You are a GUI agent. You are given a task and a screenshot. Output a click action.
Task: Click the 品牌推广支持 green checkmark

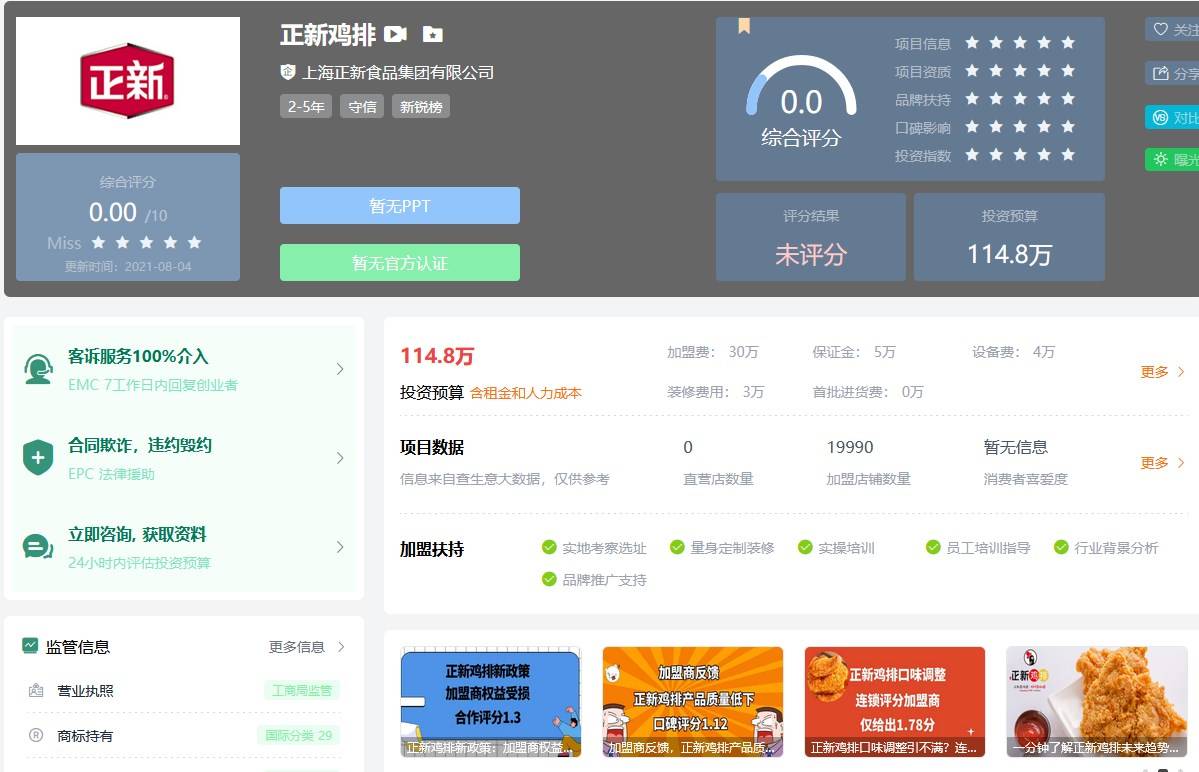click(549, 579)
